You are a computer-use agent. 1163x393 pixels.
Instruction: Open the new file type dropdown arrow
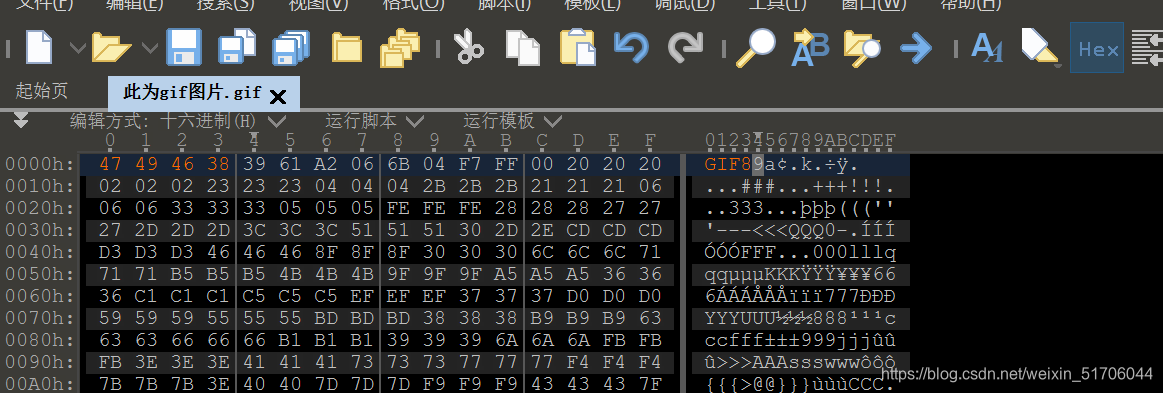point(77,48)
